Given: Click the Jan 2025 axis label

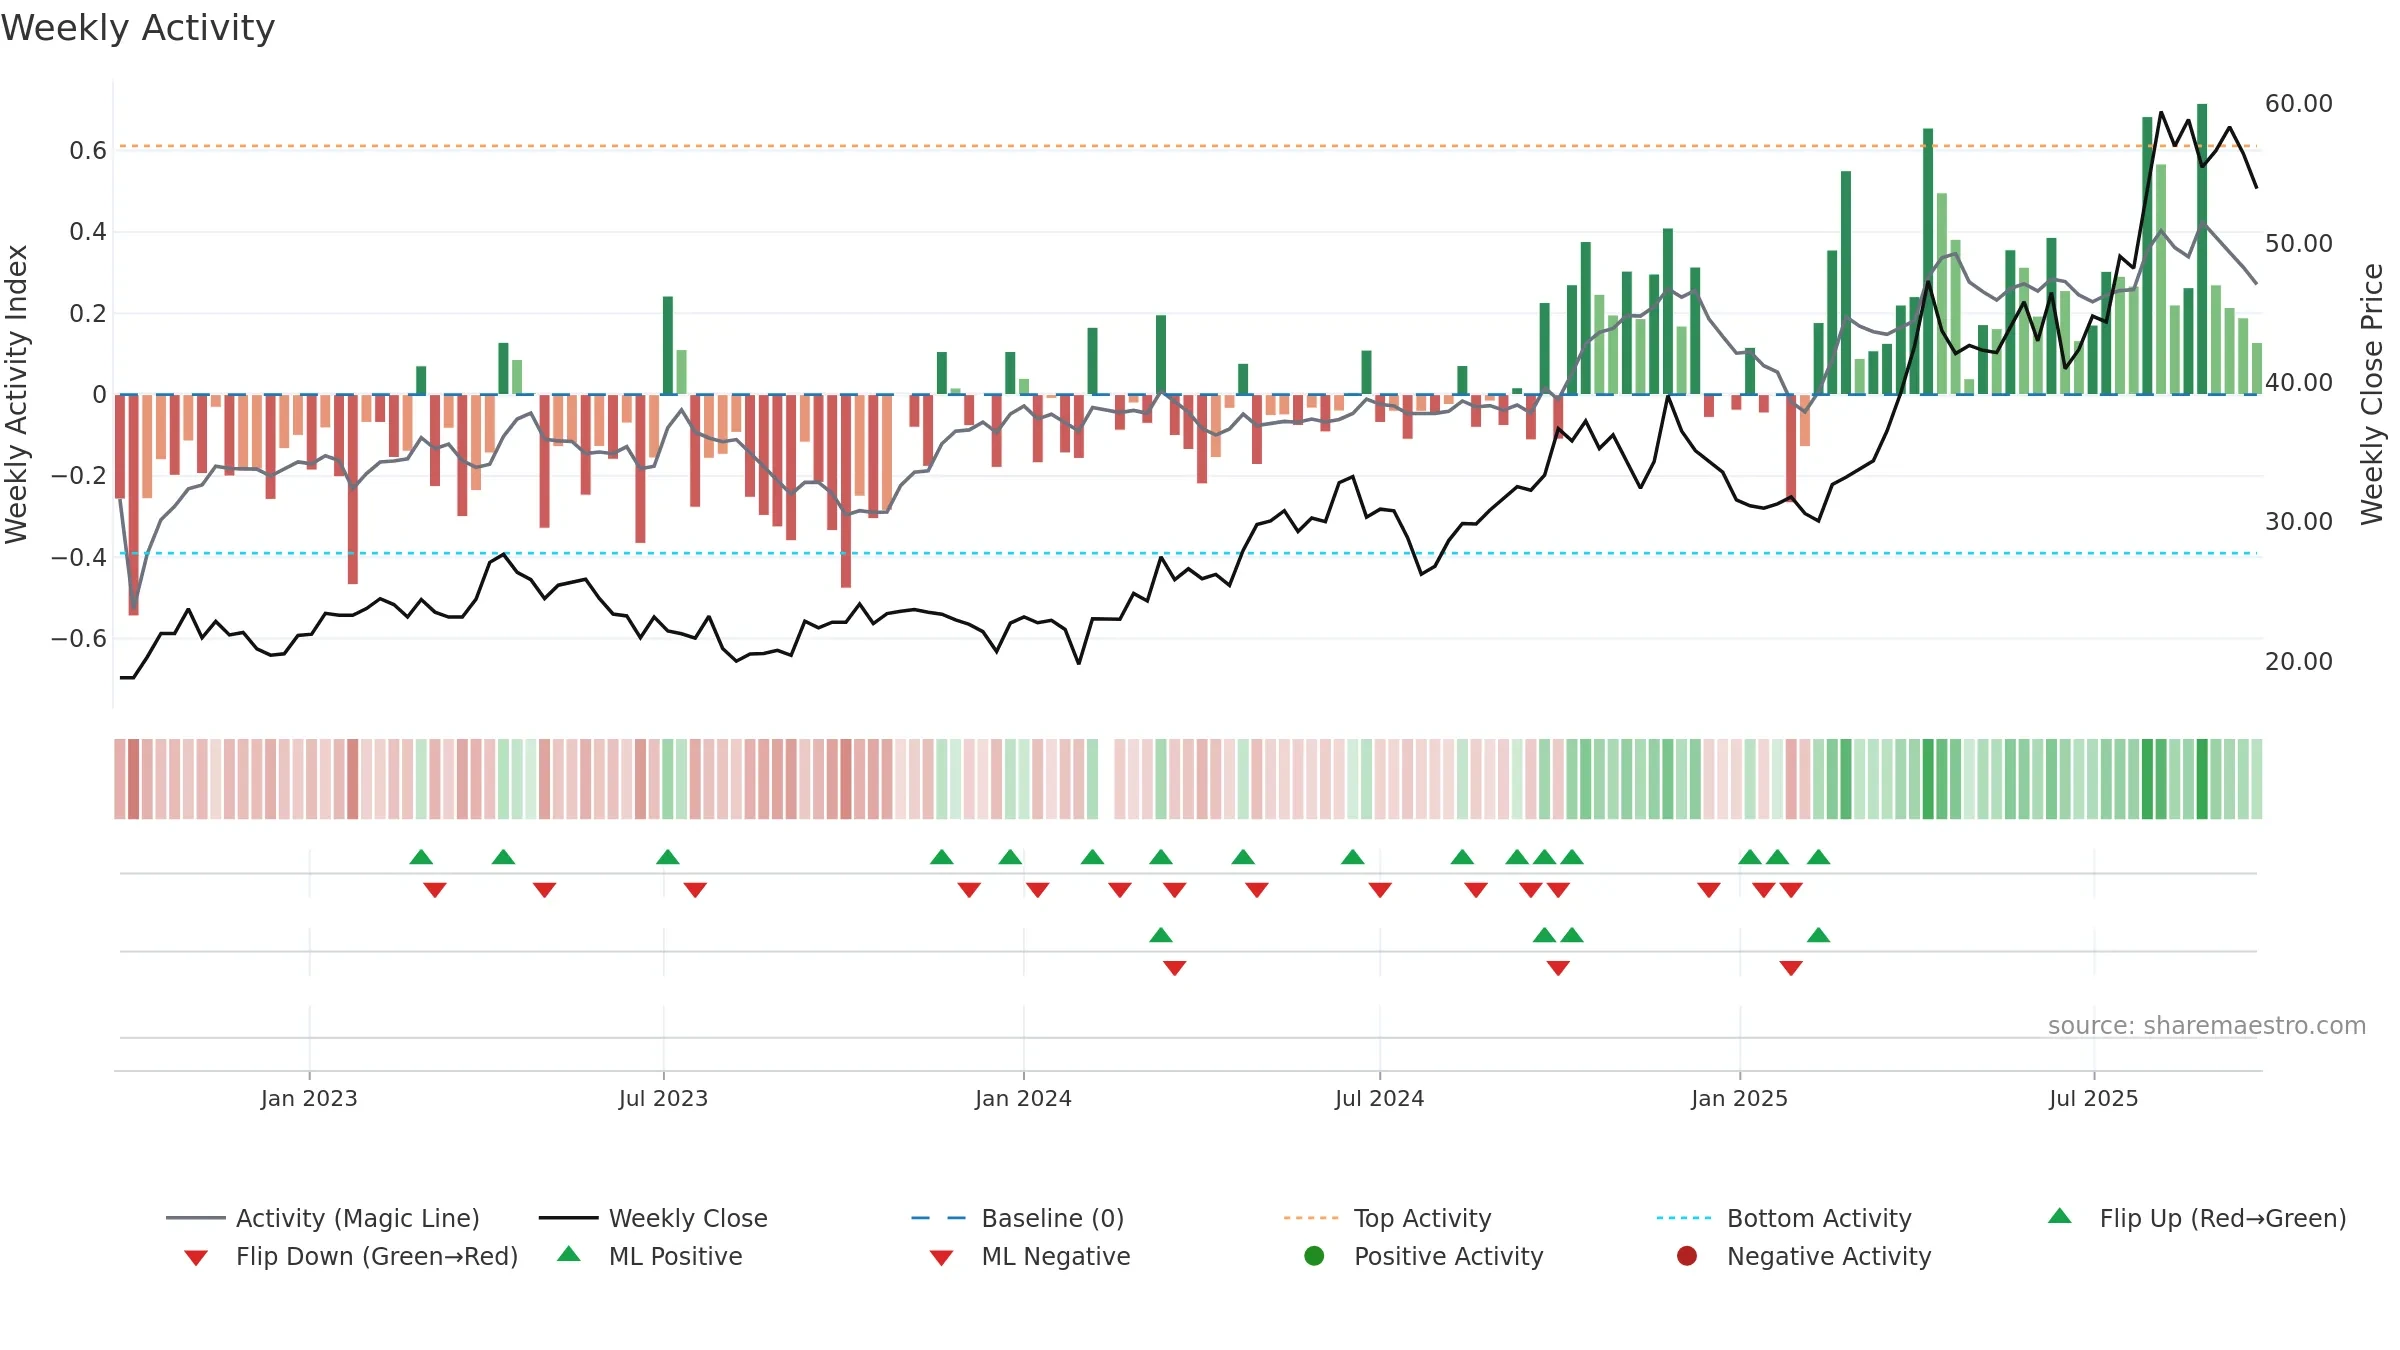Looking at the screenshot, I should [1739, 1098].
